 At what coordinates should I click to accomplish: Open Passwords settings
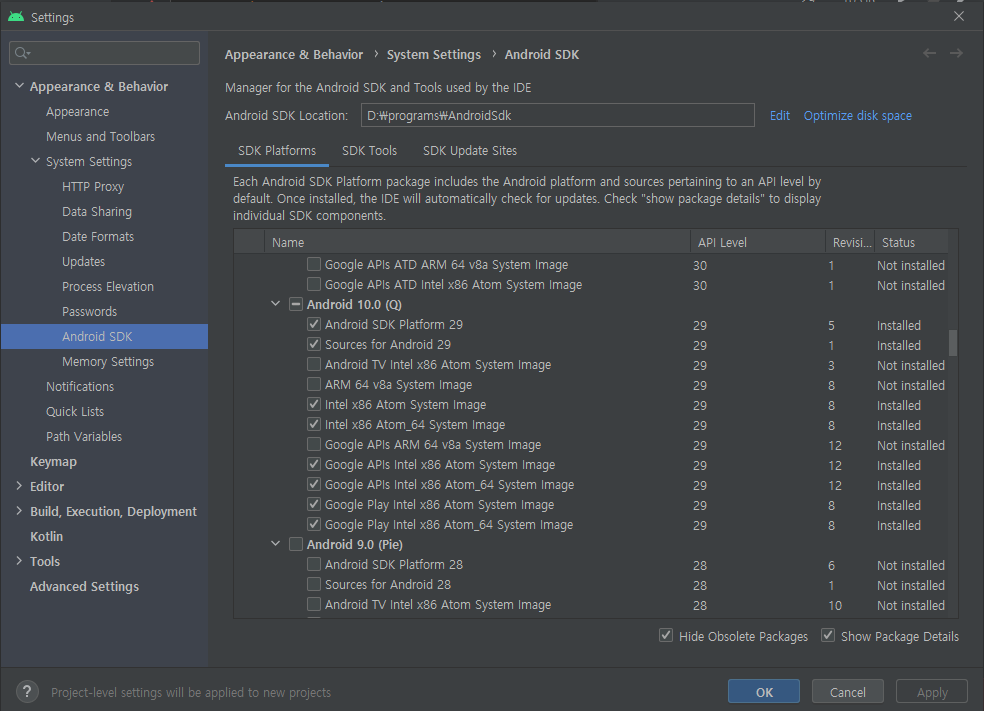tap(89, 311)
